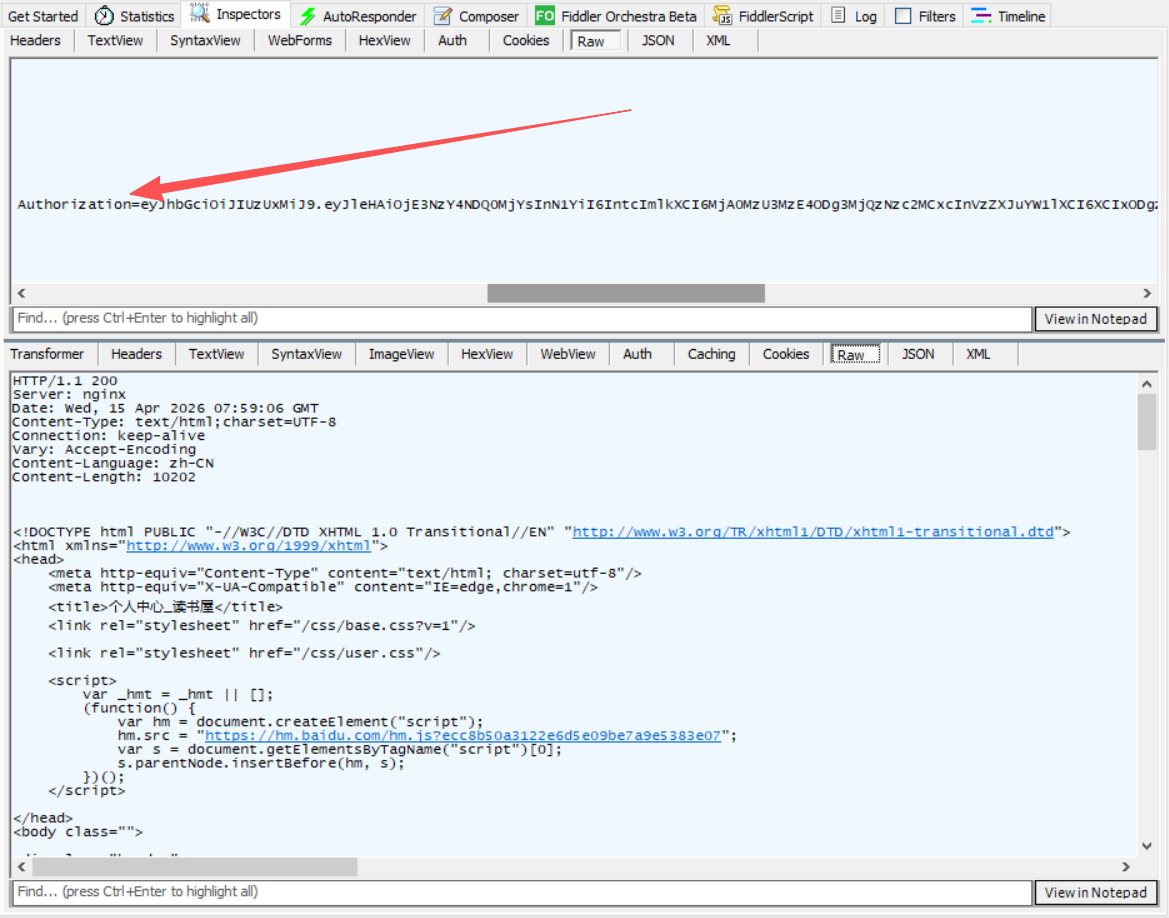Click the AutoResponder lightning bolt icon
This screenshot has height=918, width=1169.
click(x=307, y=16)
